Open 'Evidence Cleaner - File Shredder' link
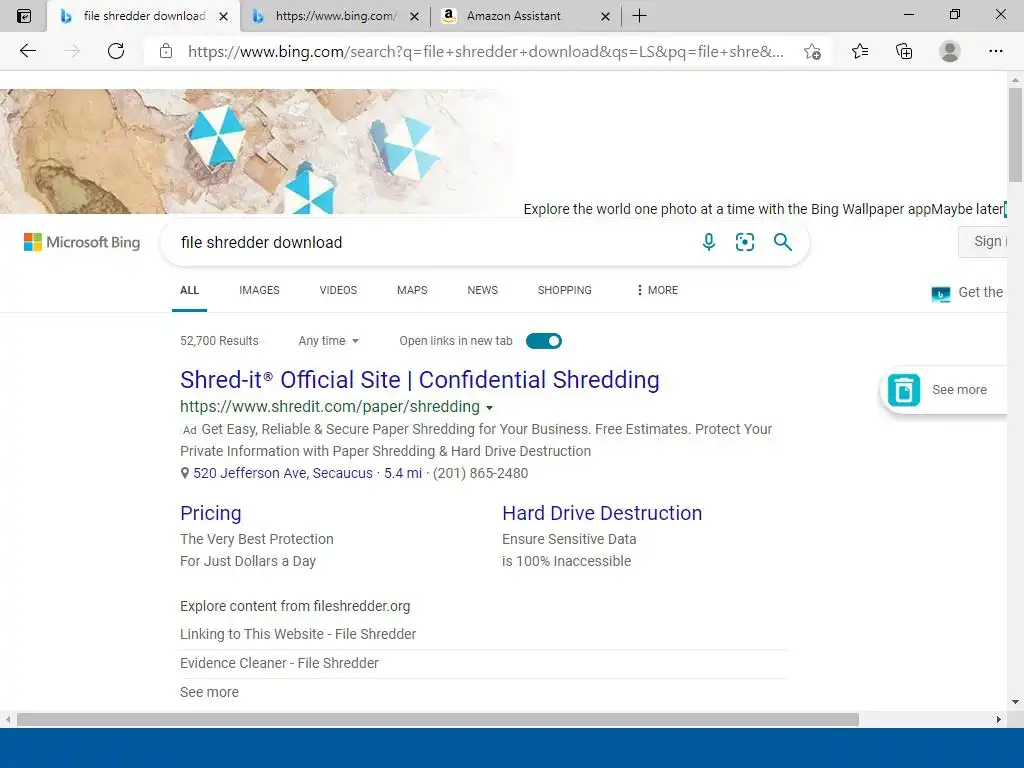1024x768 pixels. [x=279, y=663]
